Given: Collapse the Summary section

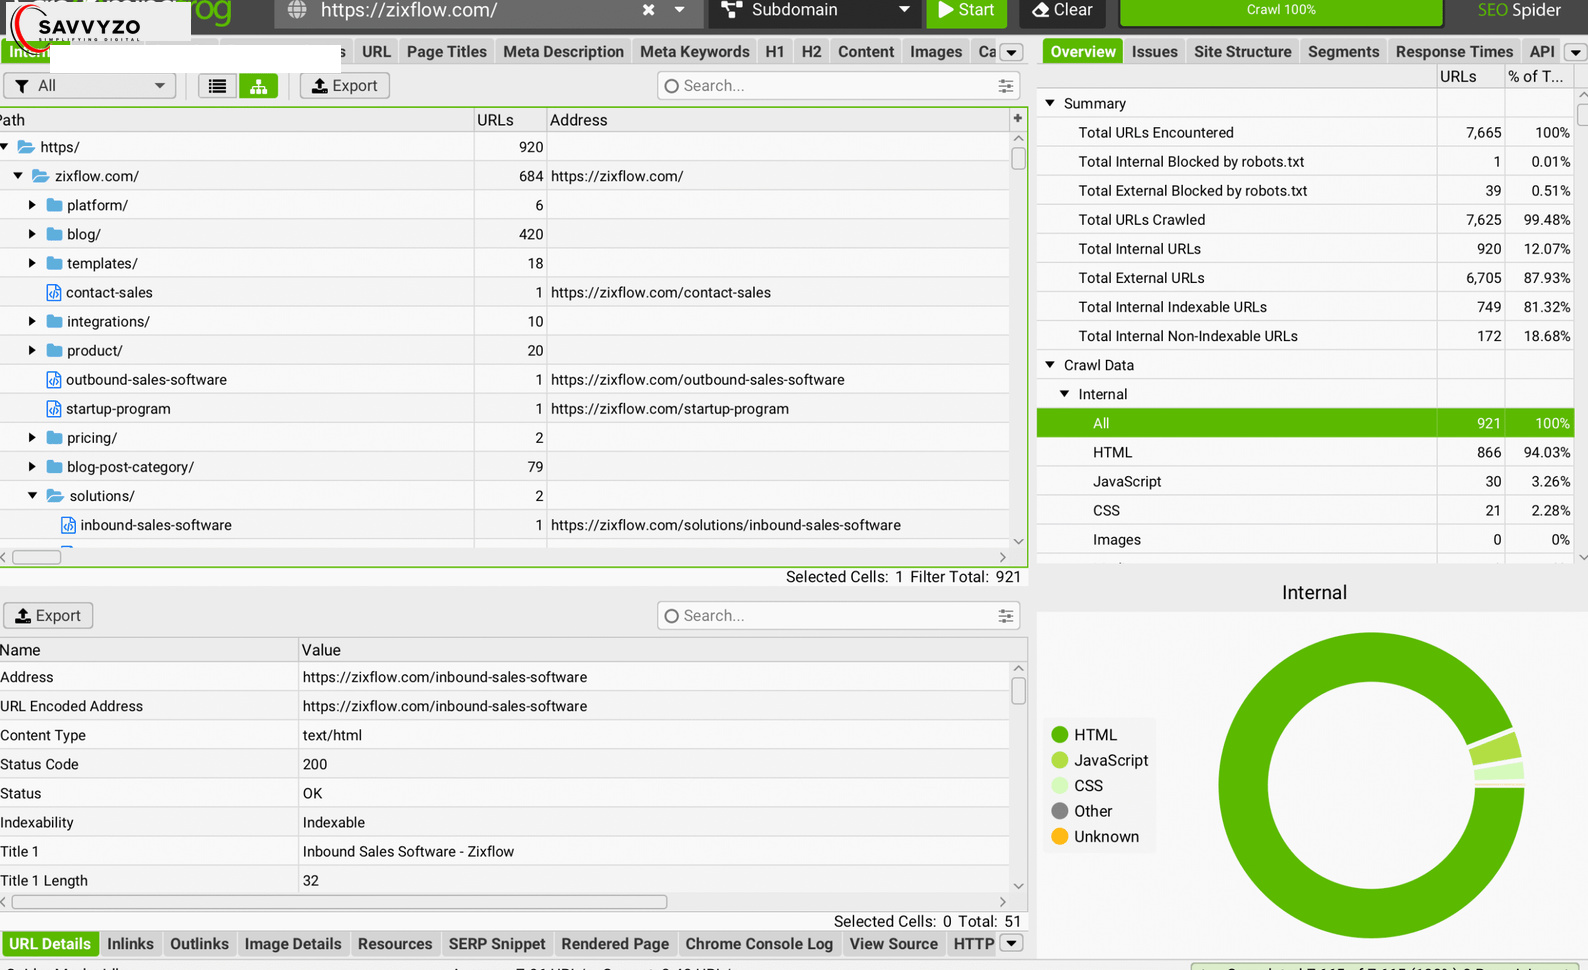Looking at the screenshot, I should (x=1050, y=103).
